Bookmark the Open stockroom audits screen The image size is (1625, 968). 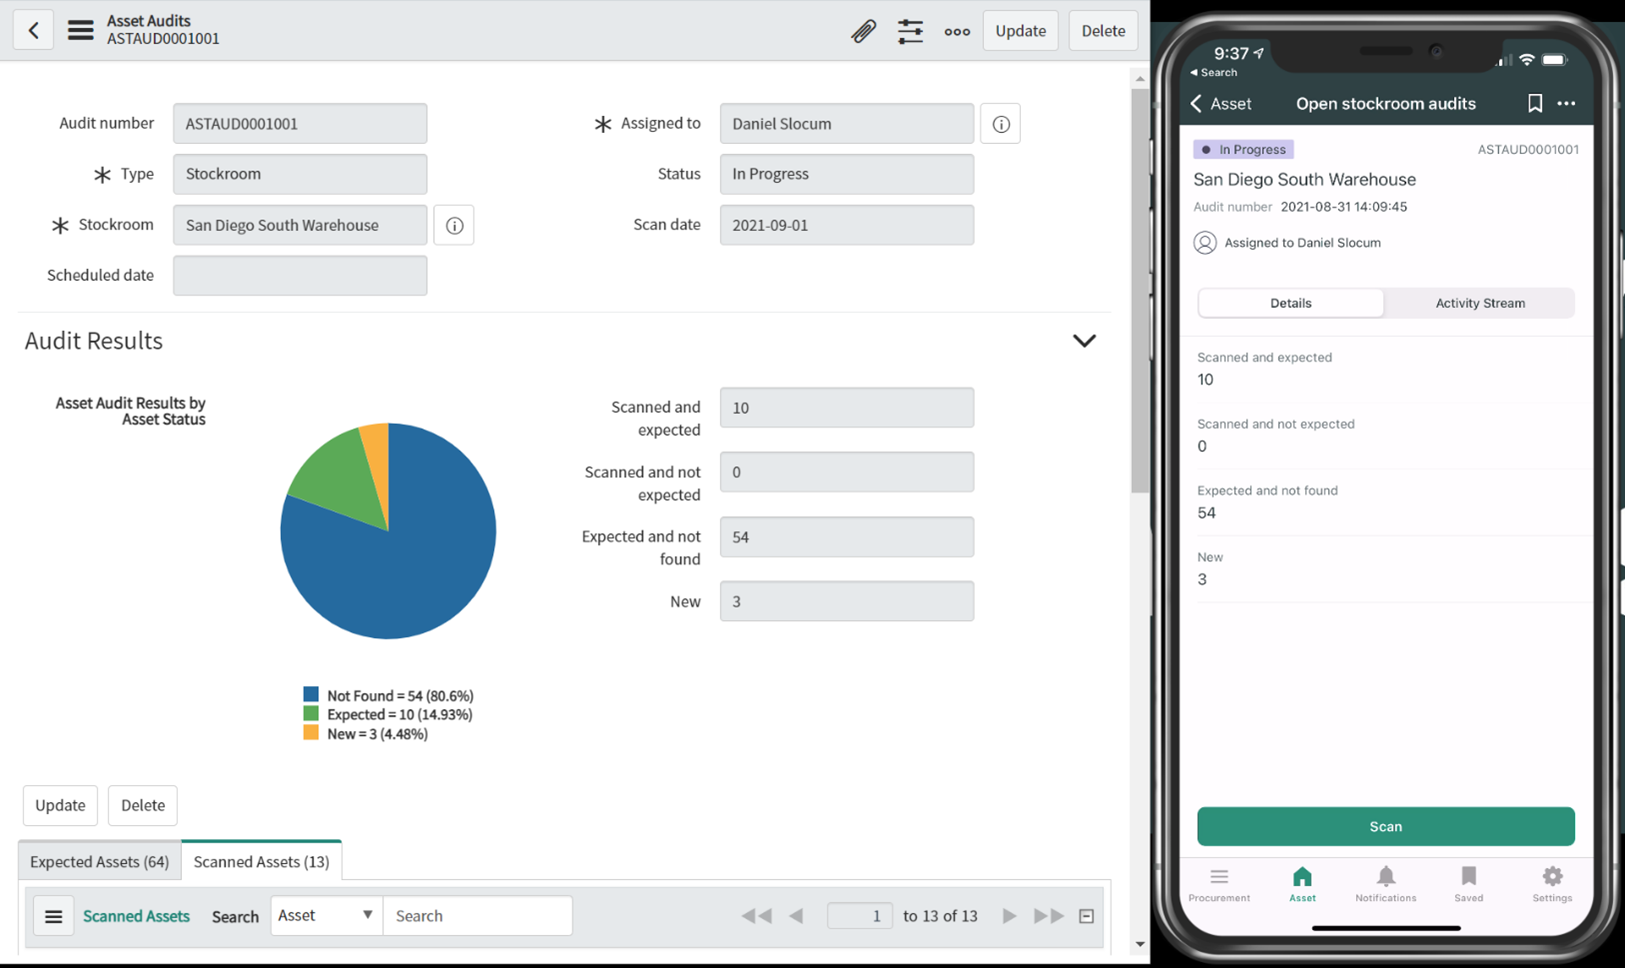(x=1535, y=103)
